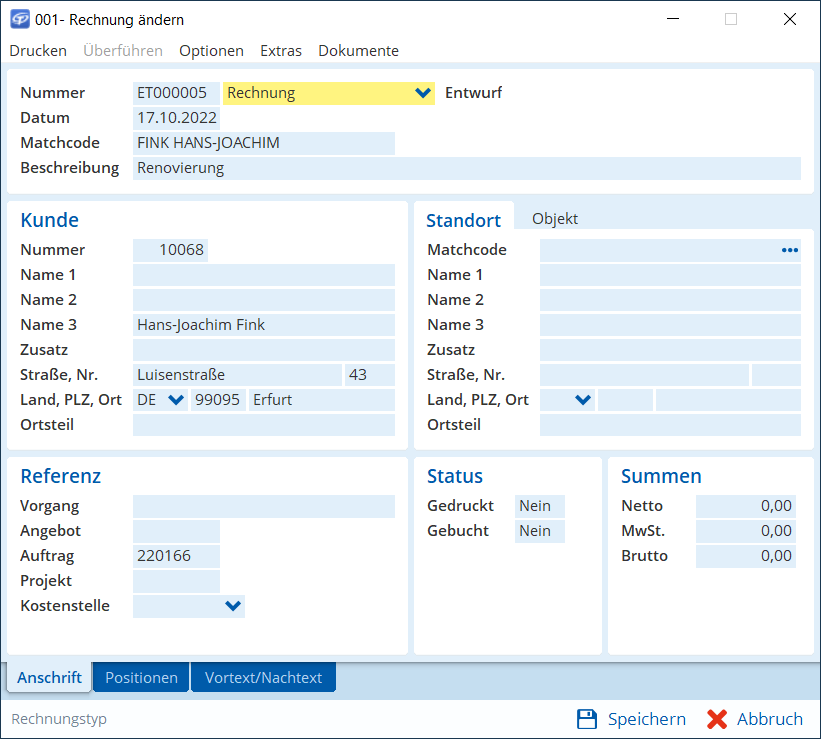
Task: Switch to the Positionen tab
Action: (141, 677)
